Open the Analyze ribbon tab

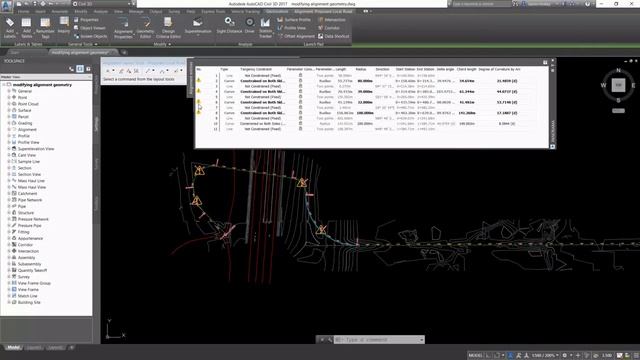(x=100, y=11)
